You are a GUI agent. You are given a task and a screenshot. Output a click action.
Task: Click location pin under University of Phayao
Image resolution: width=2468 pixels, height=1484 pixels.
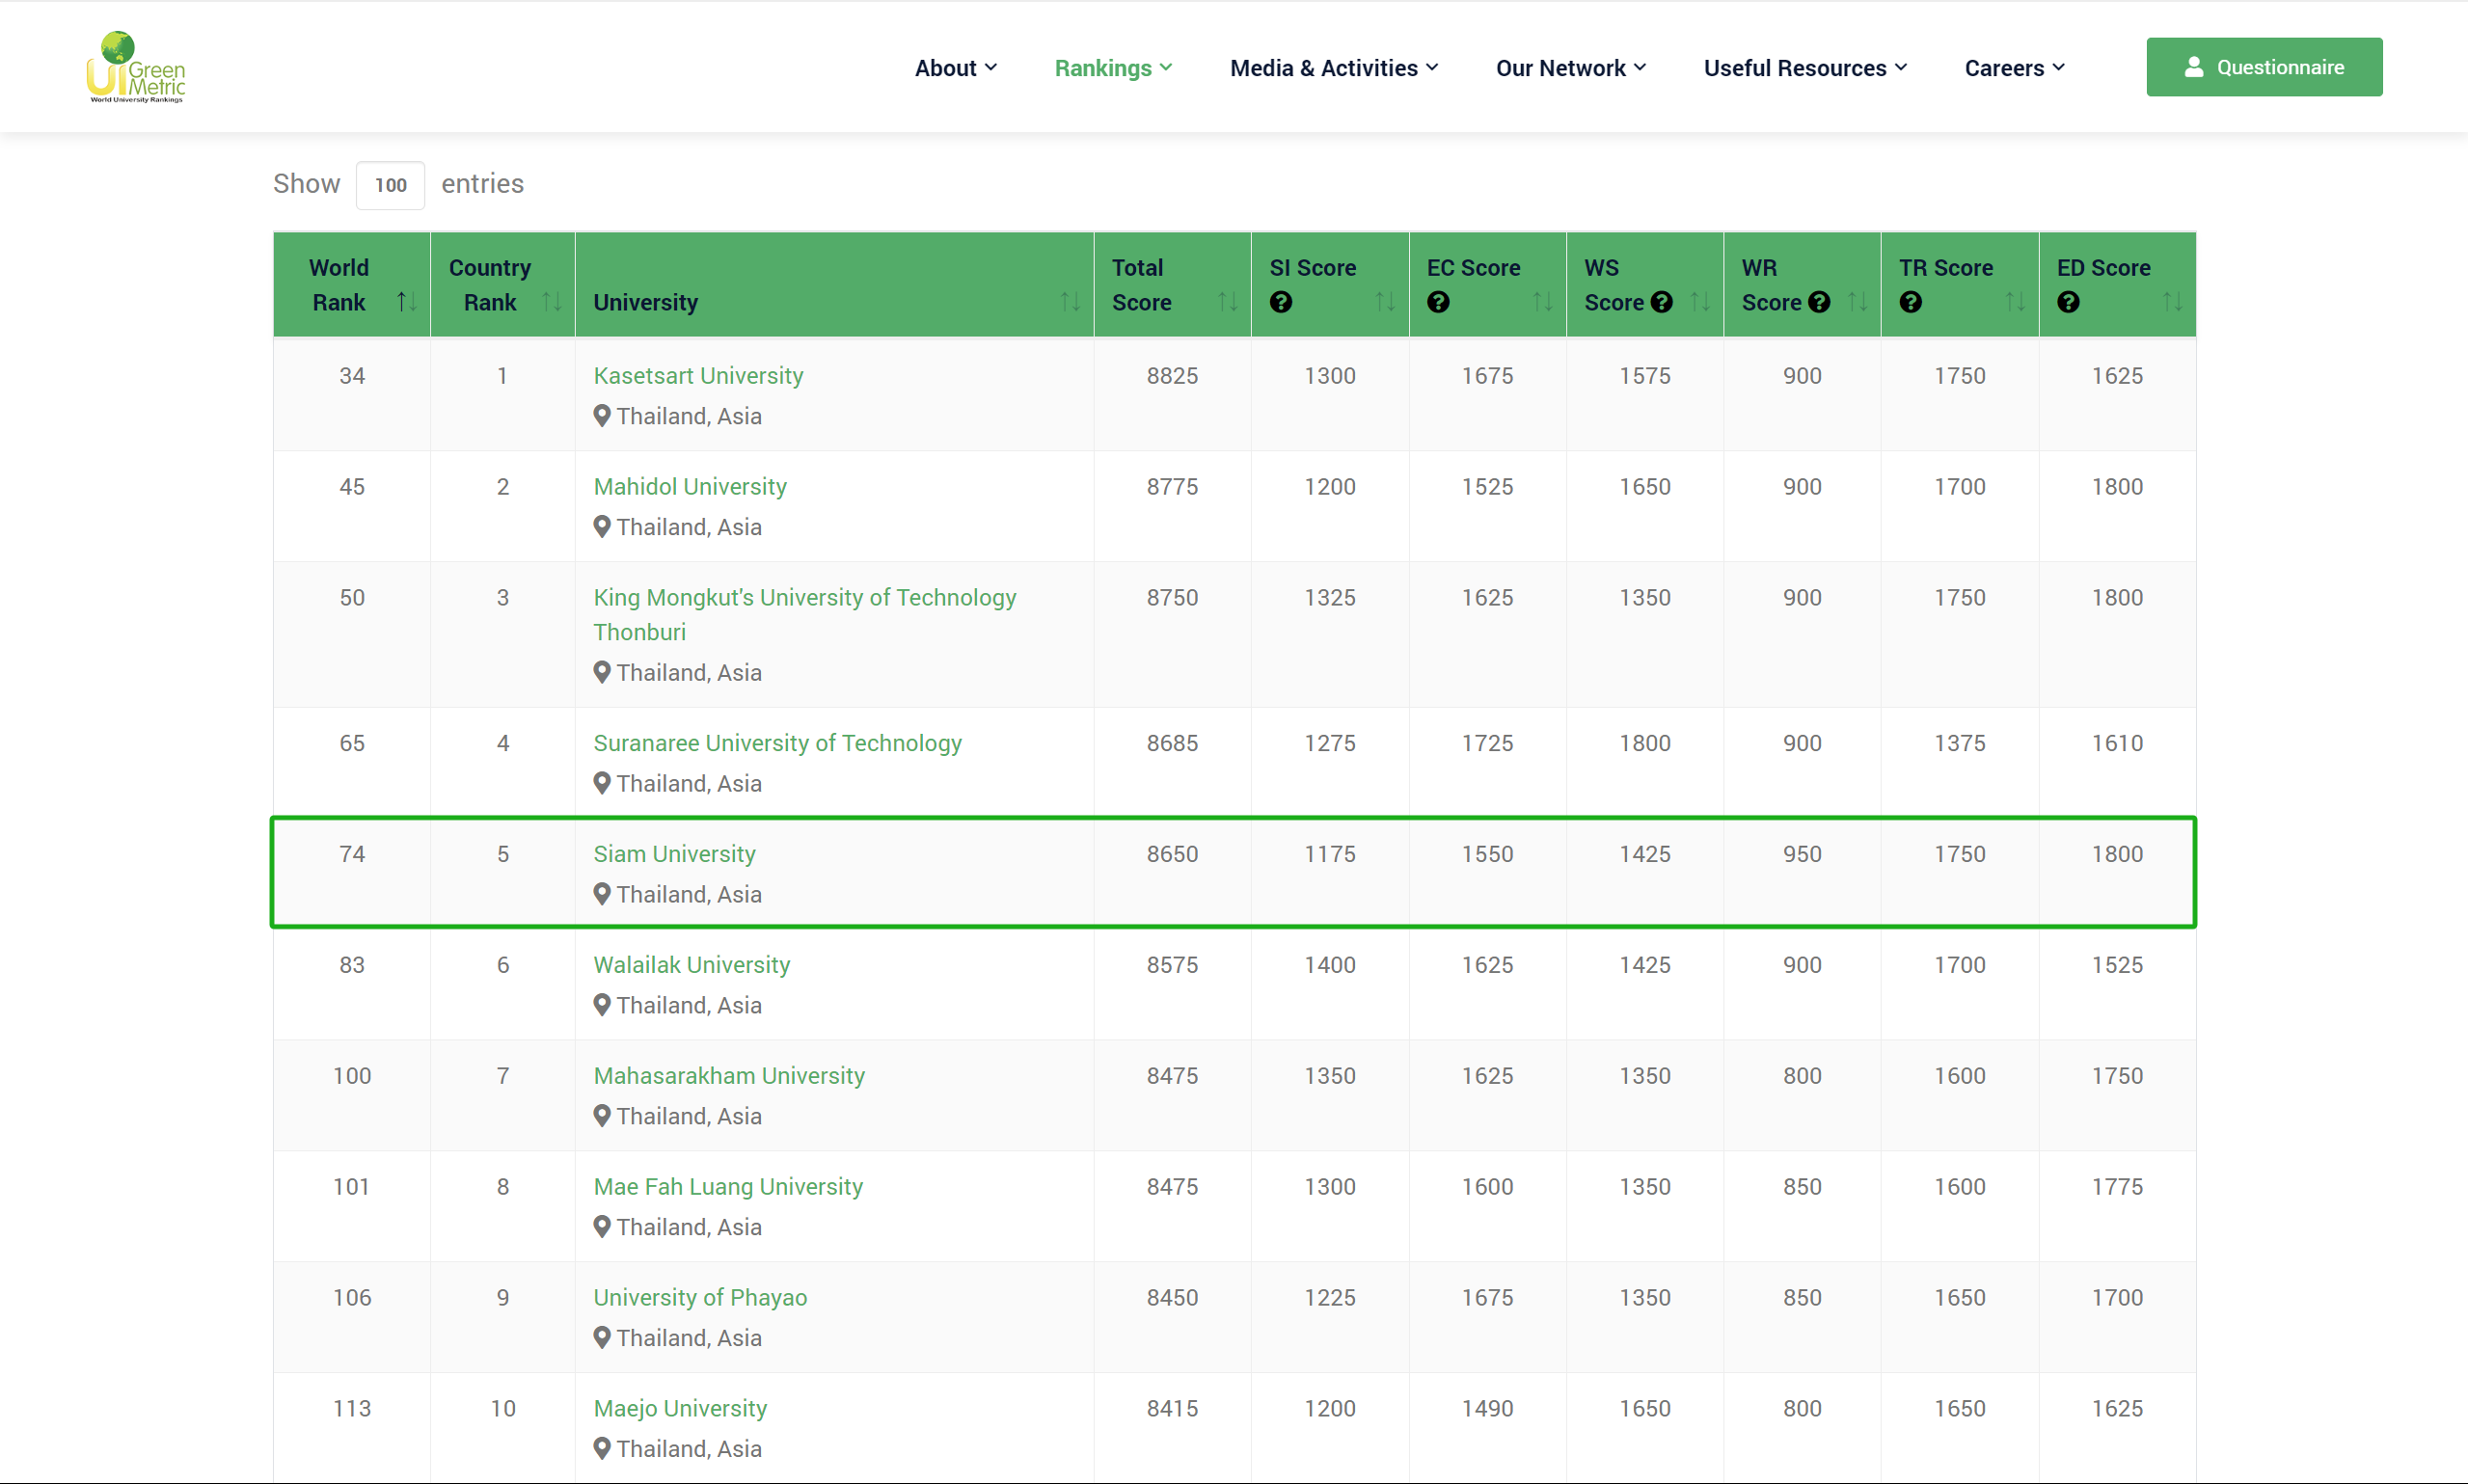click(602, 1337)
